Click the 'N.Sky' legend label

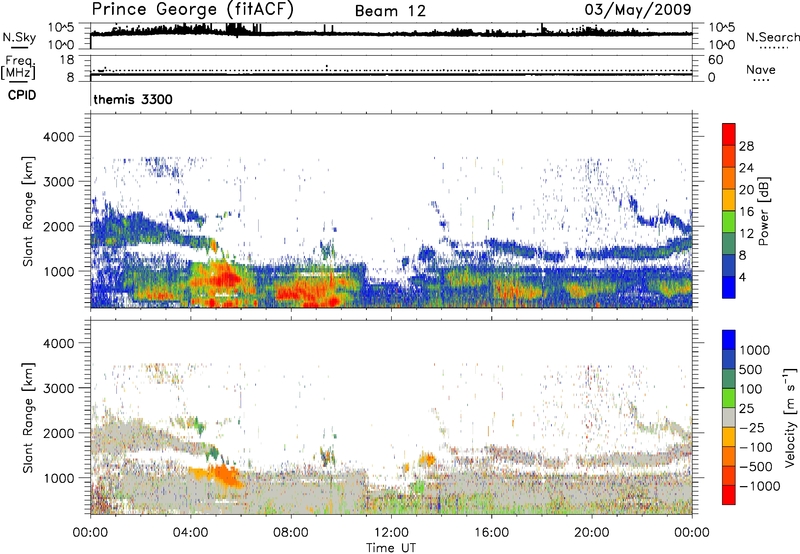click(19, 37)
